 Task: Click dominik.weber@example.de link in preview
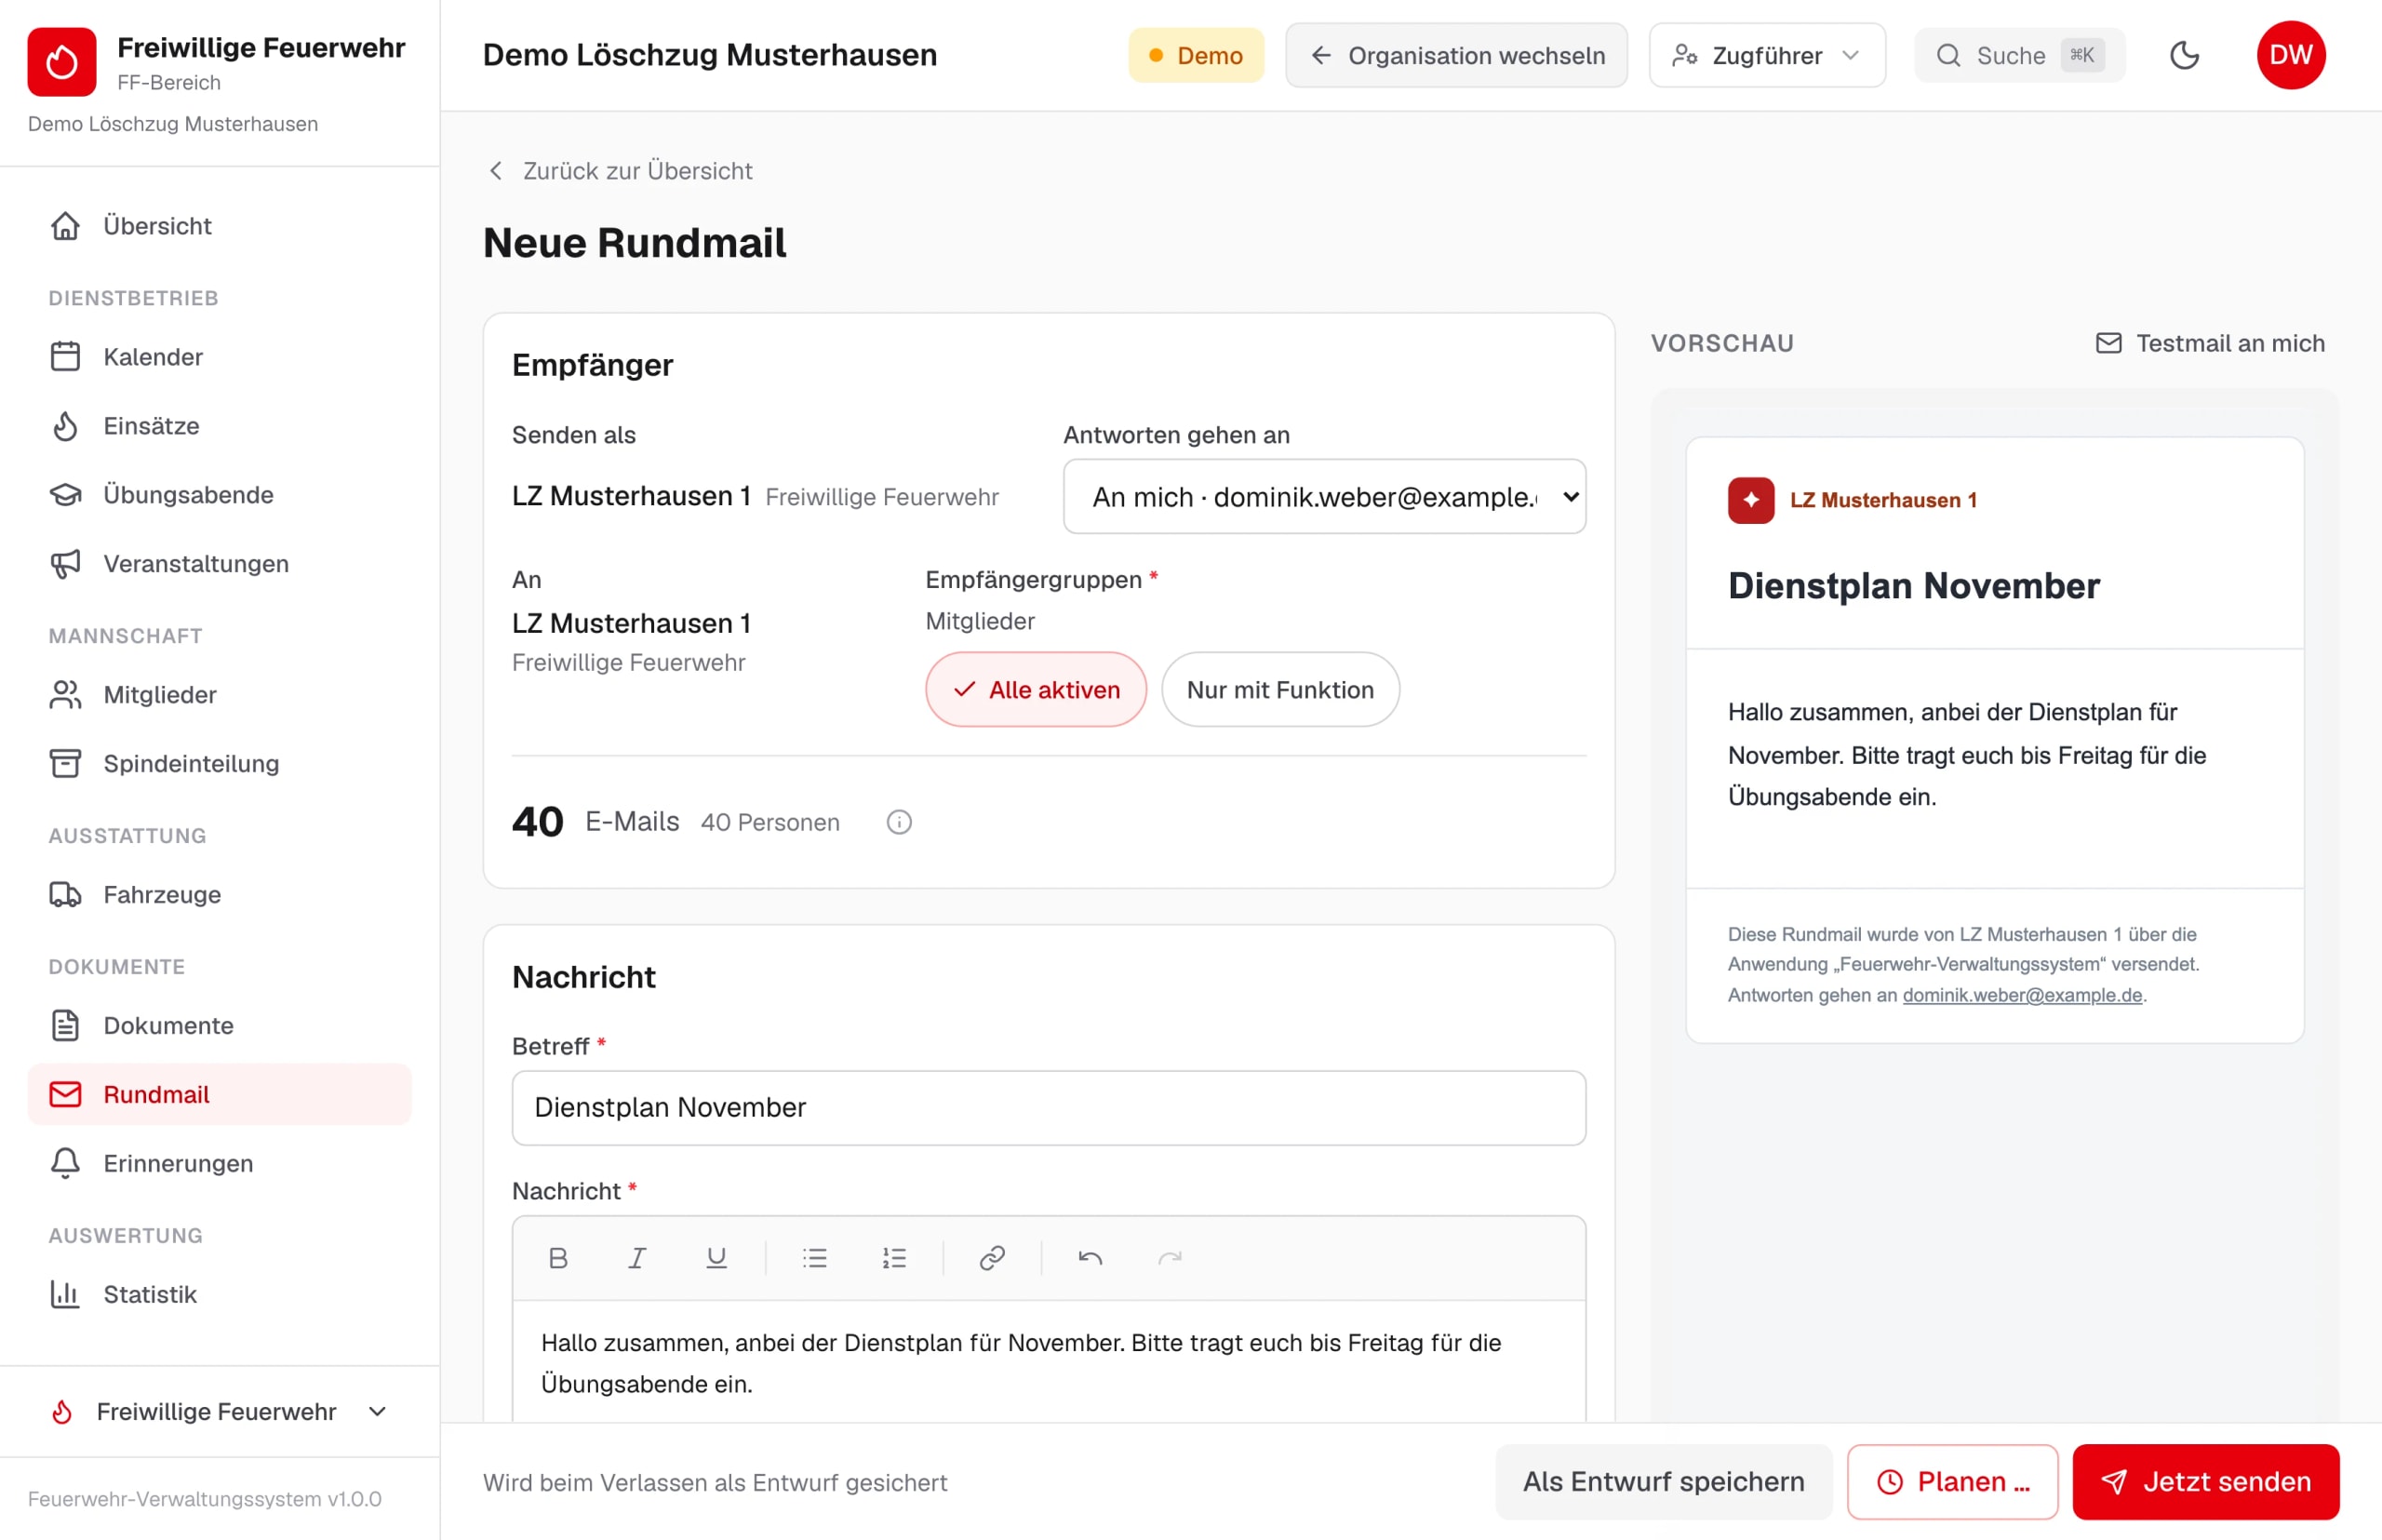(x=2022, y=995)
